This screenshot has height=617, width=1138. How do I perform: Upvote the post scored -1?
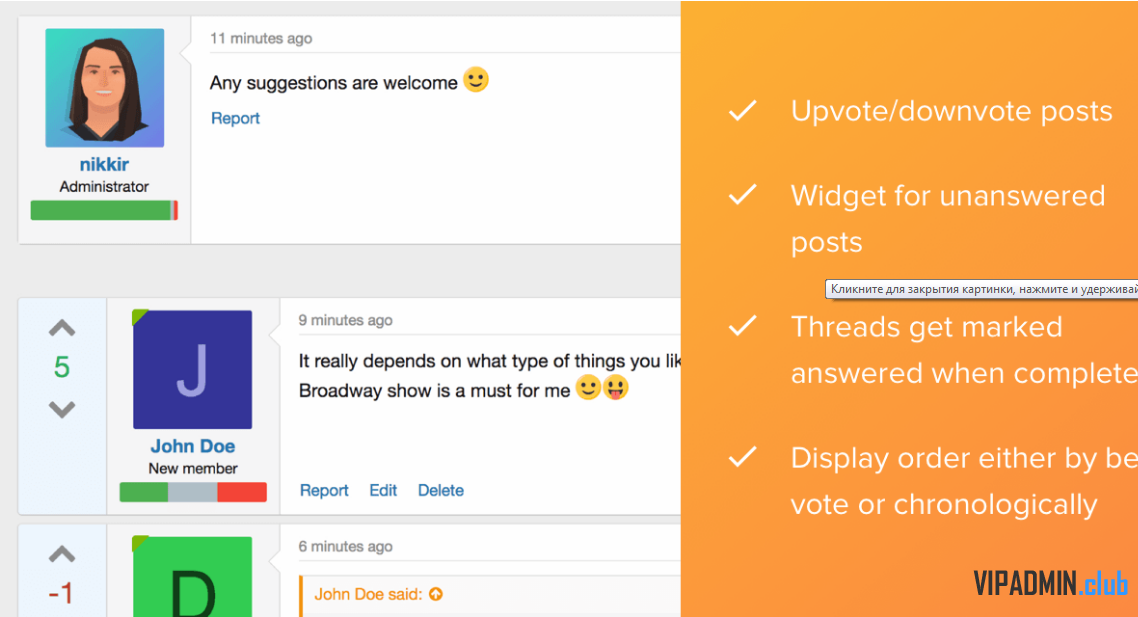pos(62,555)
